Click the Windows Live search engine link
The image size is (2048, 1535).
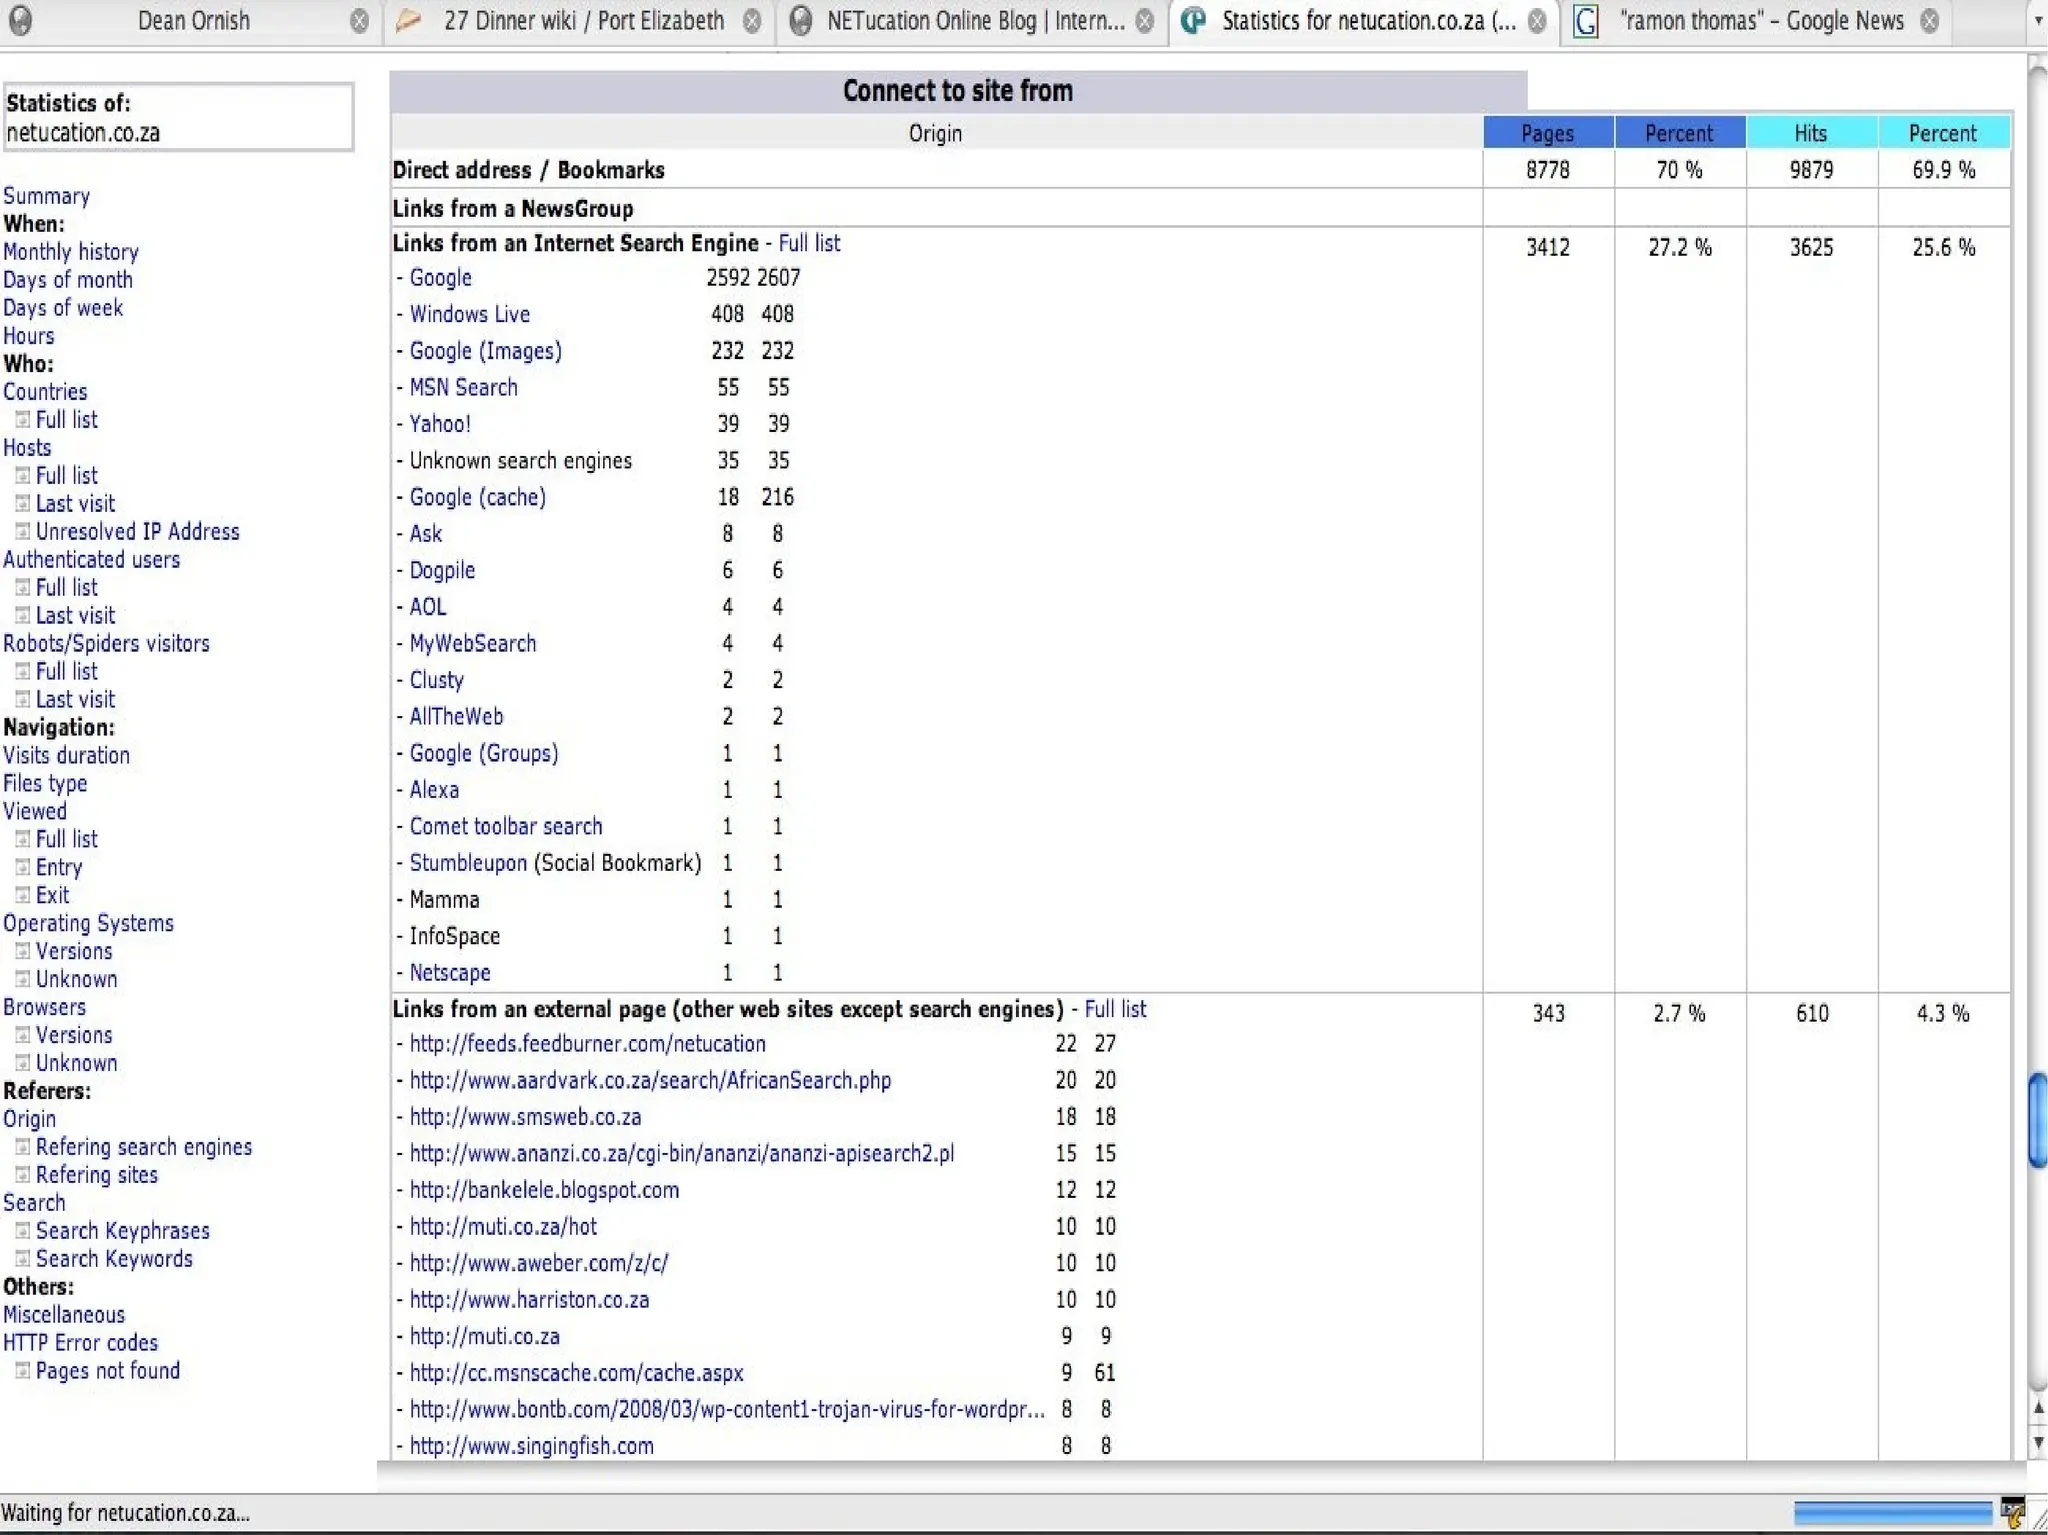pyautogui.click(x=469, y=314)
